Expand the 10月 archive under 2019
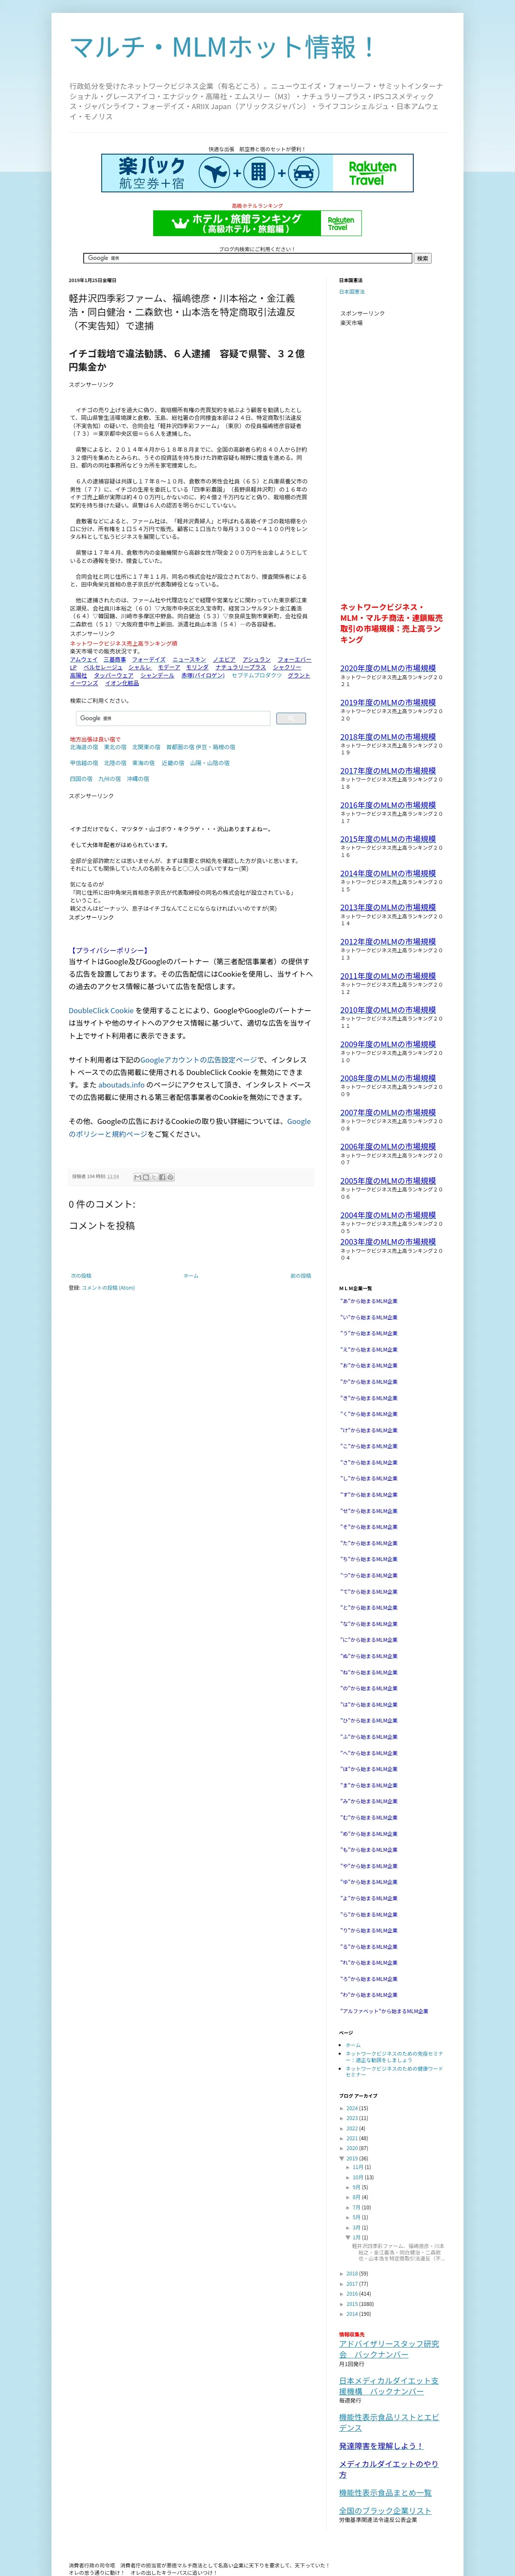The width and height of the screenshot is (515, 2576). tap(348, 2177)
